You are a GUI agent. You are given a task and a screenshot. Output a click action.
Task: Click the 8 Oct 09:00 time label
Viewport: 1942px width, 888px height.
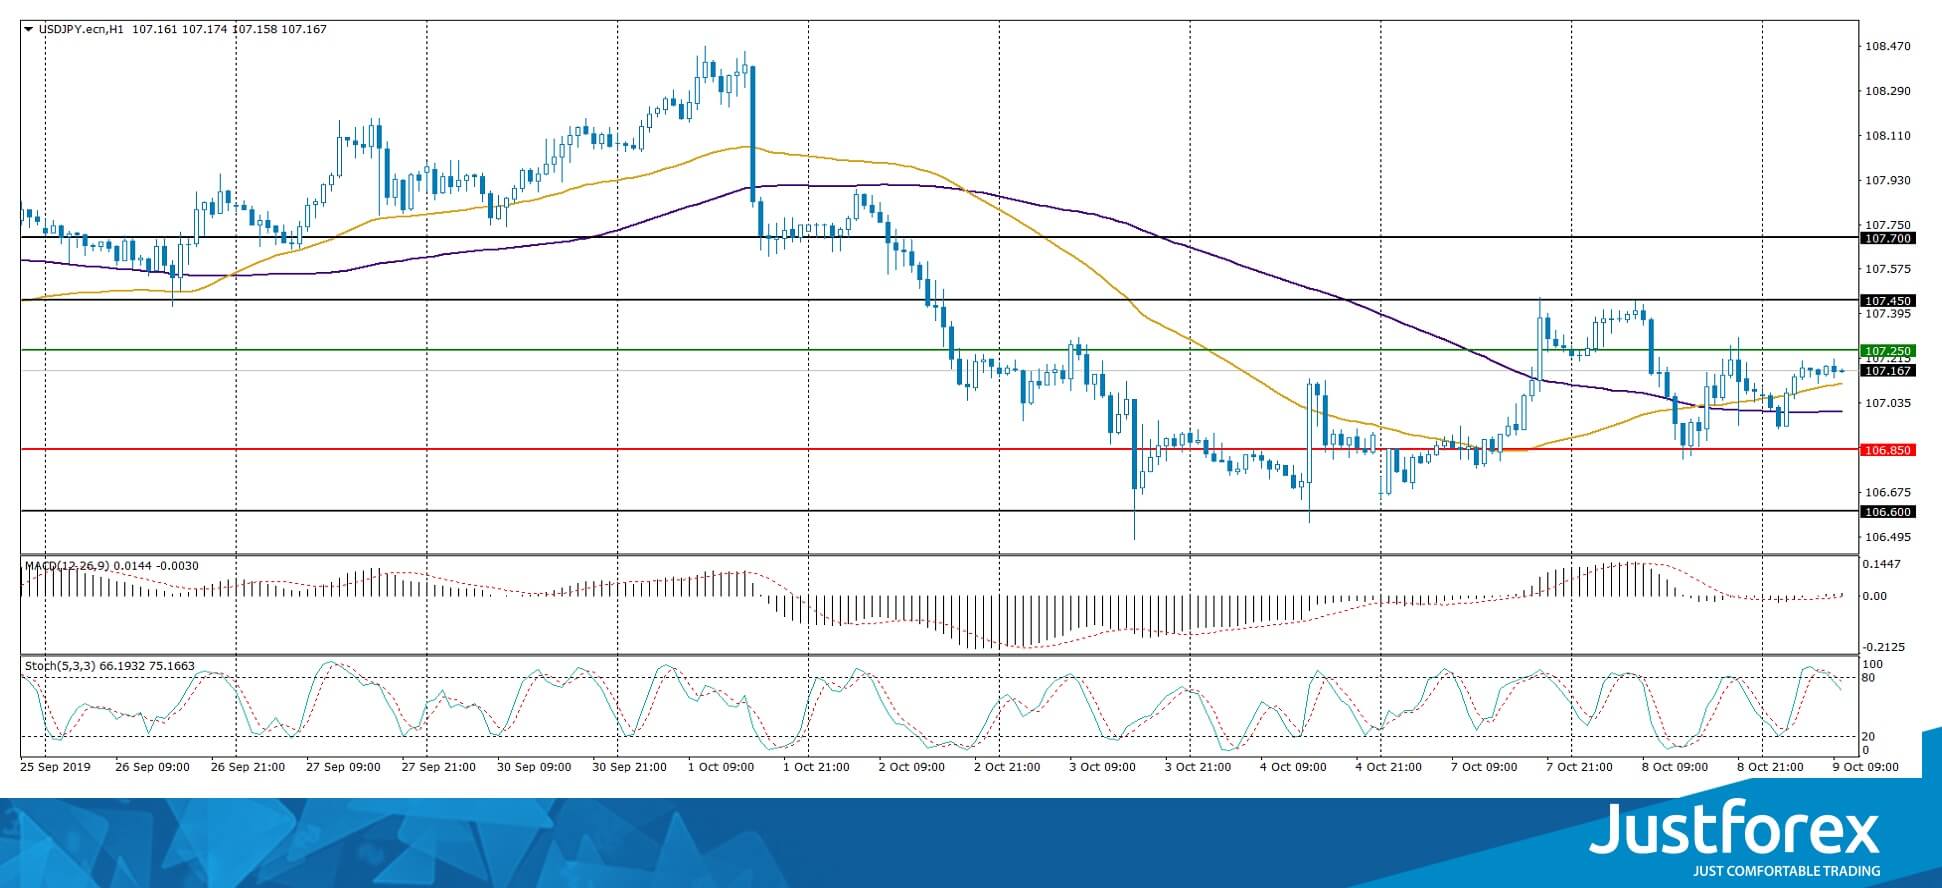coord(1674,767)
